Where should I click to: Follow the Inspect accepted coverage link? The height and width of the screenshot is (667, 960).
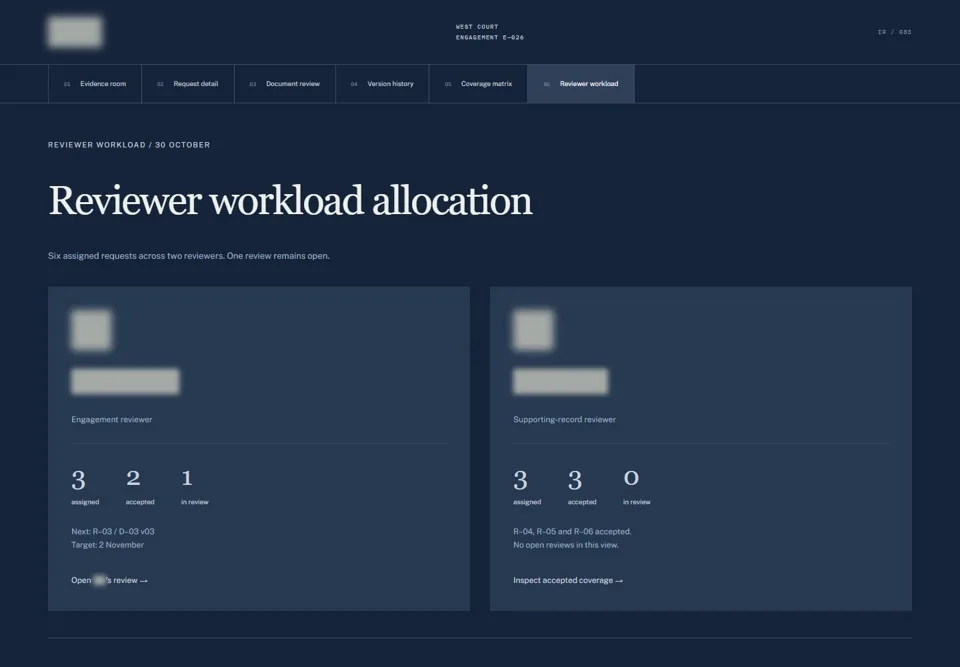pyautogui.click(x=568, y=580)
